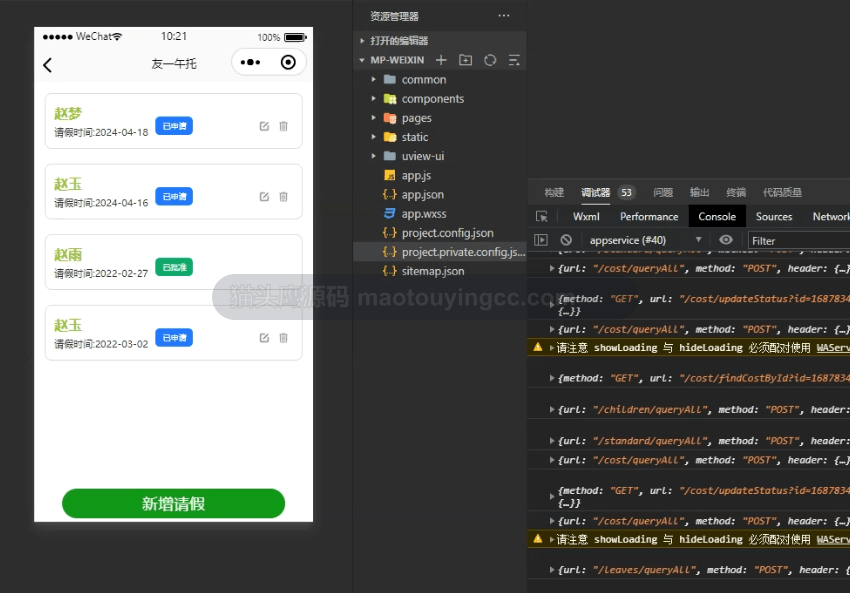Expand the /children/queryAll log entry

[x=552, y=410]
